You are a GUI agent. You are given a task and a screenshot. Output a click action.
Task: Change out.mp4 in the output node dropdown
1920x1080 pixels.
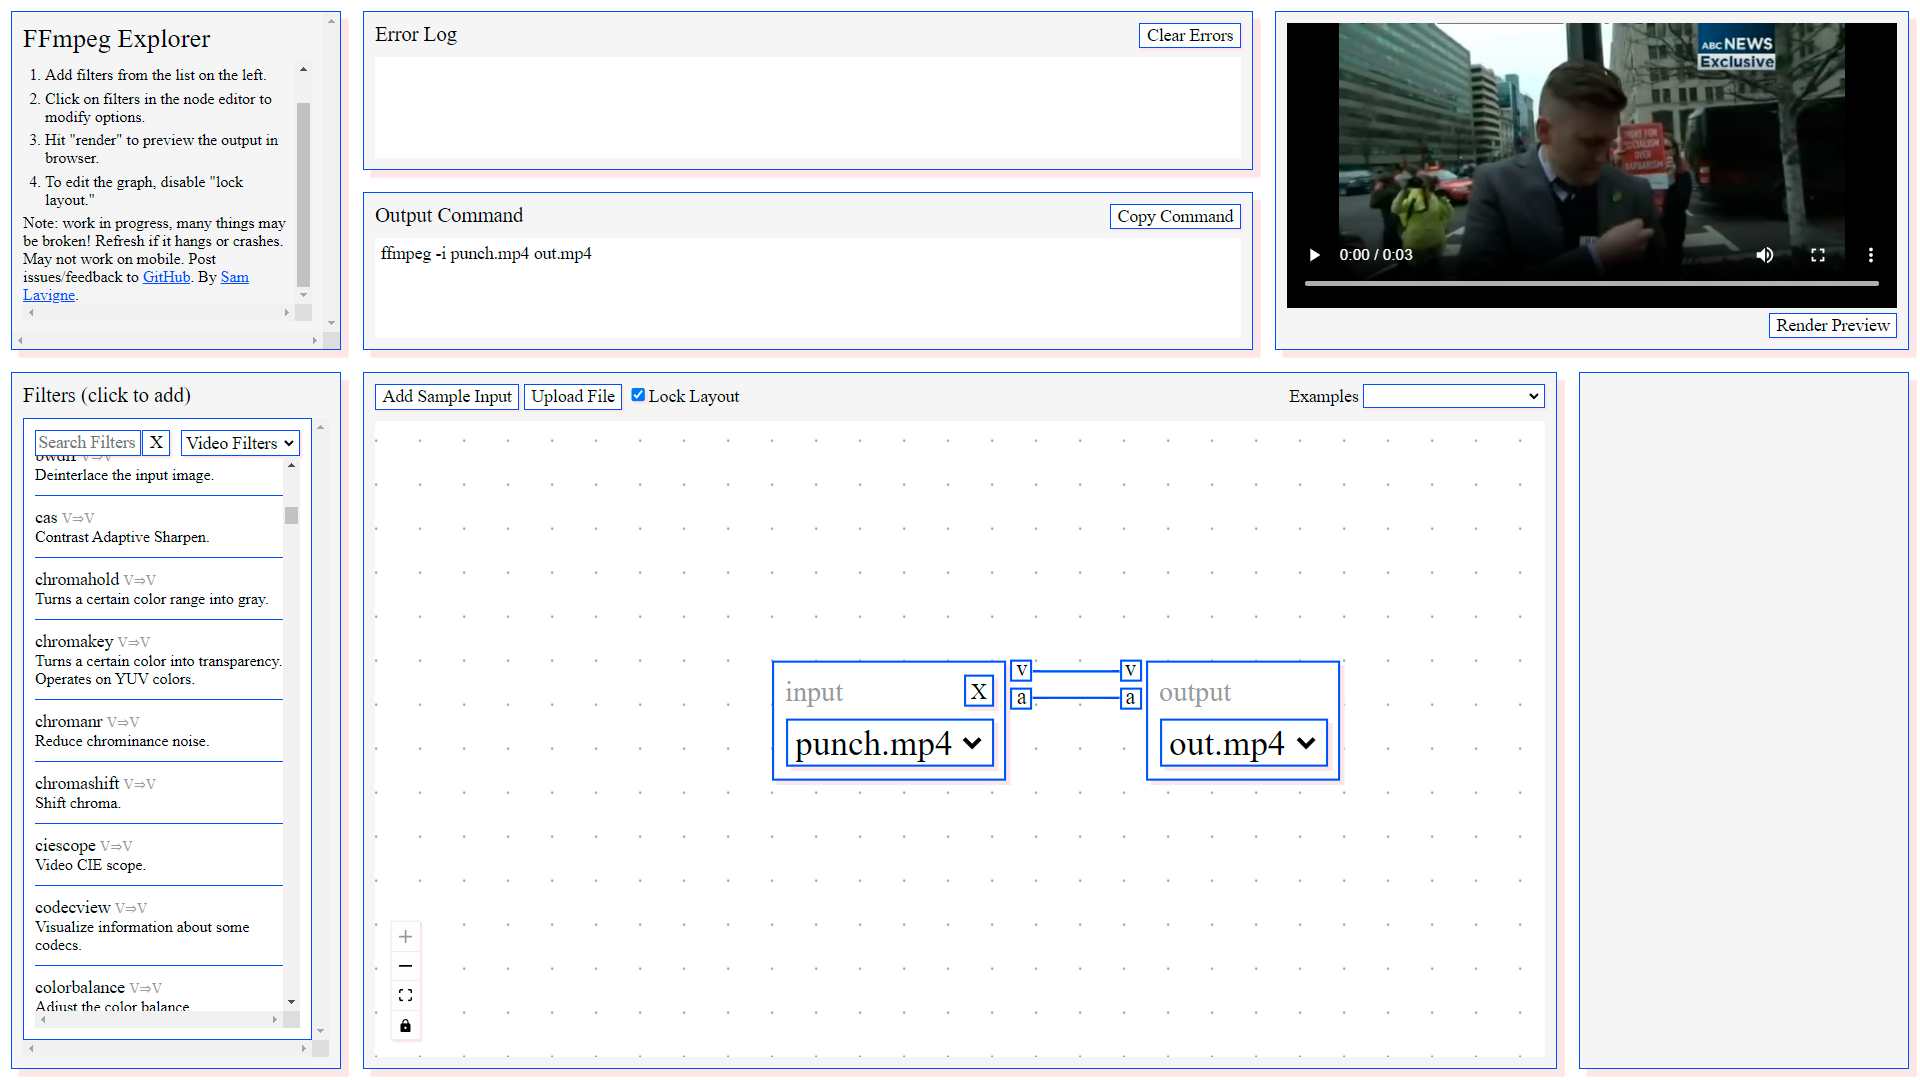[1242, 743]
